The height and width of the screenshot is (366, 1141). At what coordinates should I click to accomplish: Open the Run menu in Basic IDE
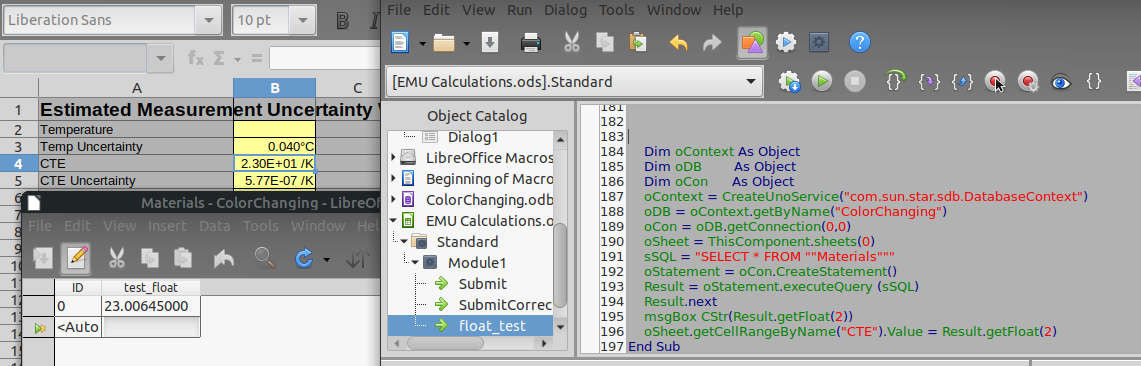(520, 10)
